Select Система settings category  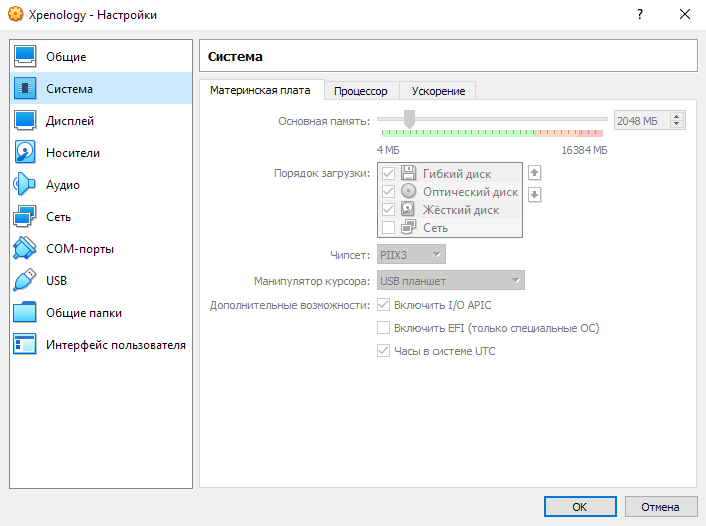pyautogui.click(x=101, y=88)
